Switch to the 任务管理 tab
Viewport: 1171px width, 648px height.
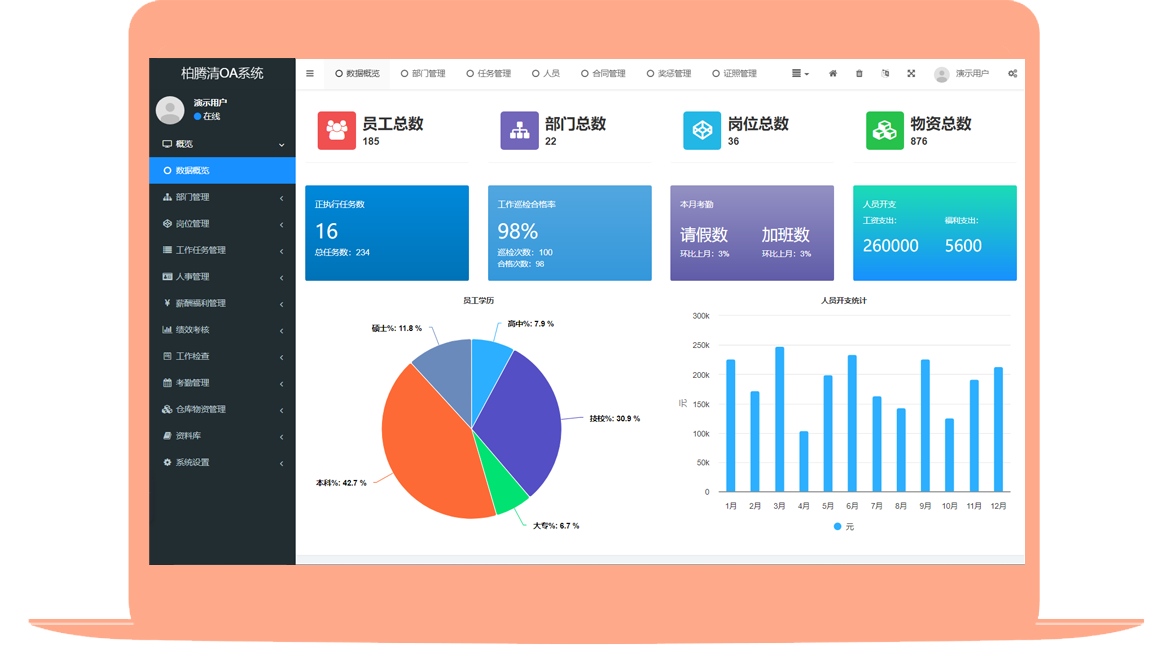click(489, 73)
